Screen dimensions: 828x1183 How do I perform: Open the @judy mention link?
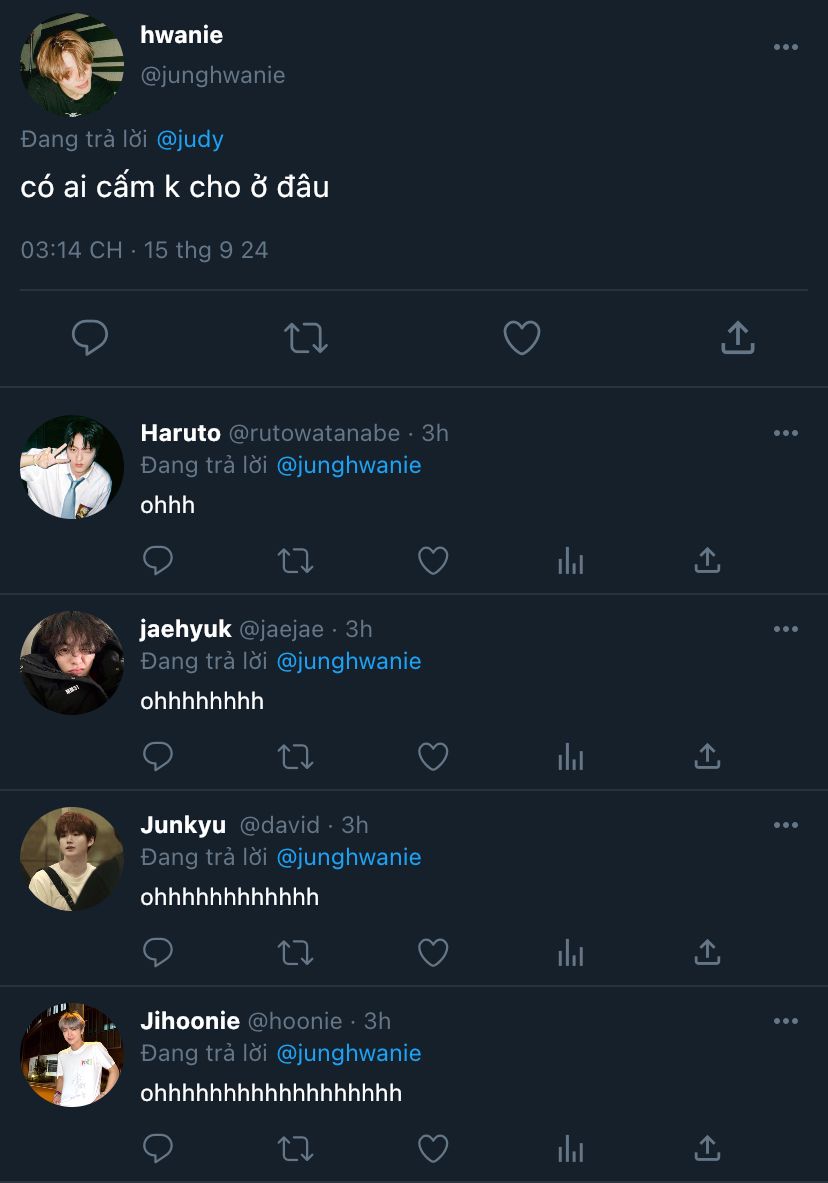(x=190, y=139)
